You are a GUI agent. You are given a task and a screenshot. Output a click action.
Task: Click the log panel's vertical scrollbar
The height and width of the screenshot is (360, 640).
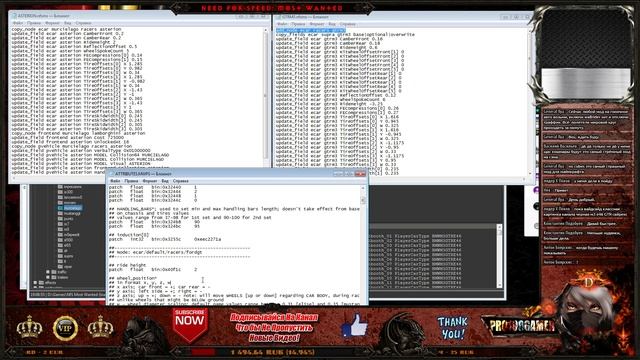point(499,256)
